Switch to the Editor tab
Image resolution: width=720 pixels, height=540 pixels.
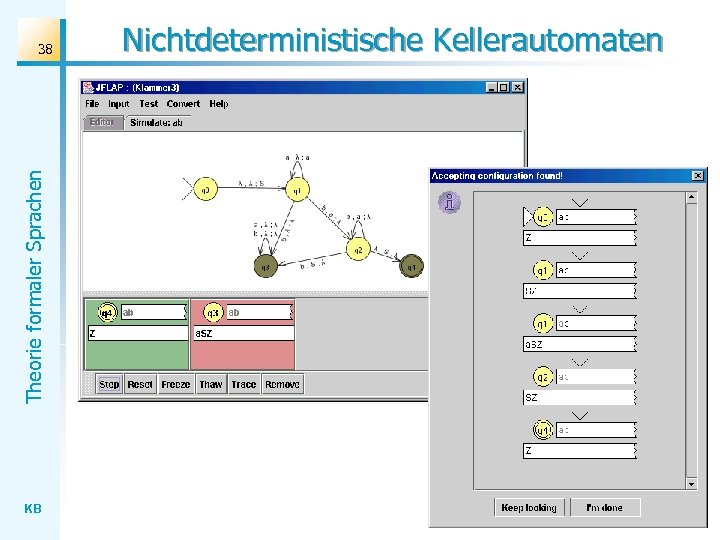(103, 122)
